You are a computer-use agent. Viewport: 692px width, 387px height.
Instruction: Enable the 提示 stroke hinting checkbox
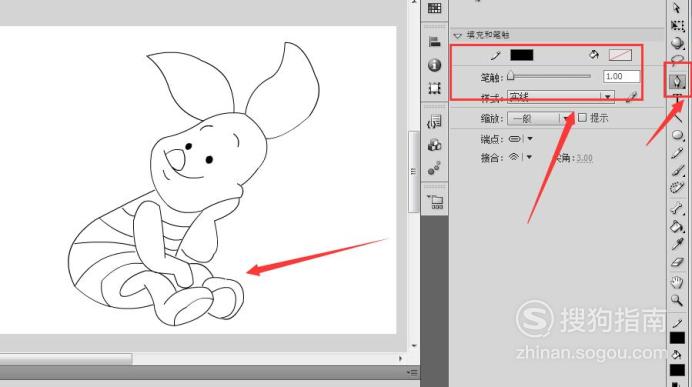[x=582, y=117]
